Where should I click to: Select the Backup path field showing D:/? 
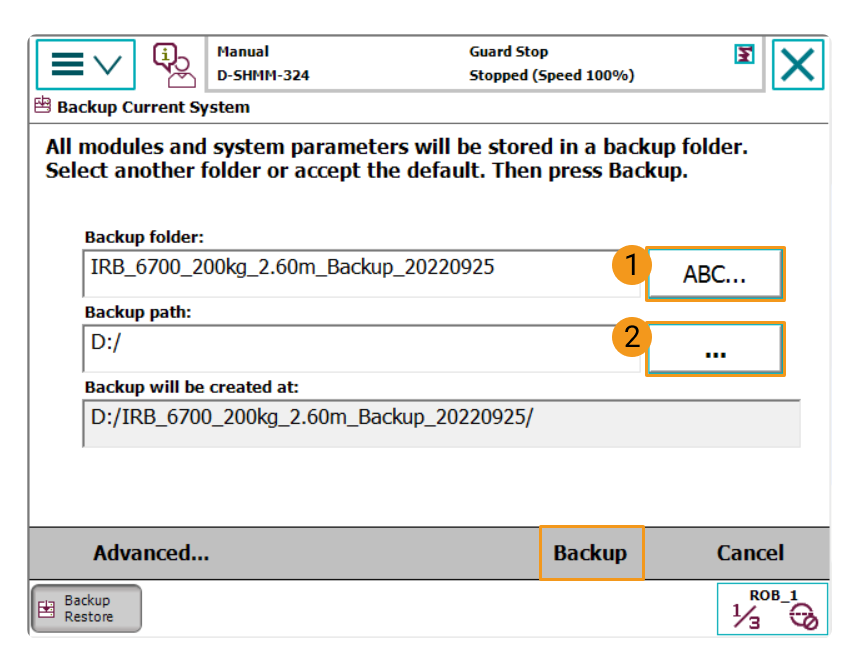(x=362, y=349)
